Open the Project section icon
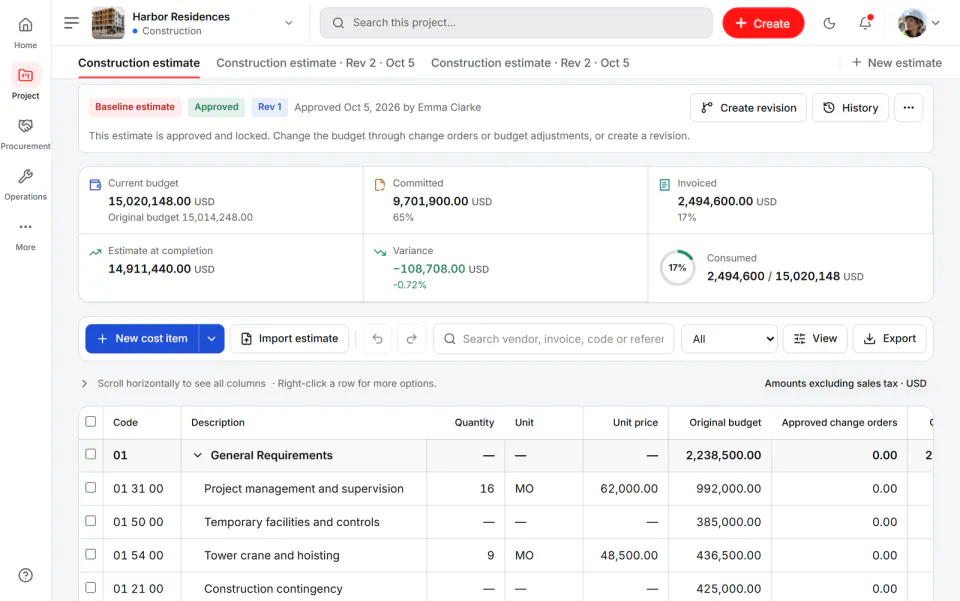The width and height of the screenshot is (960, 601). click(25, 75)
